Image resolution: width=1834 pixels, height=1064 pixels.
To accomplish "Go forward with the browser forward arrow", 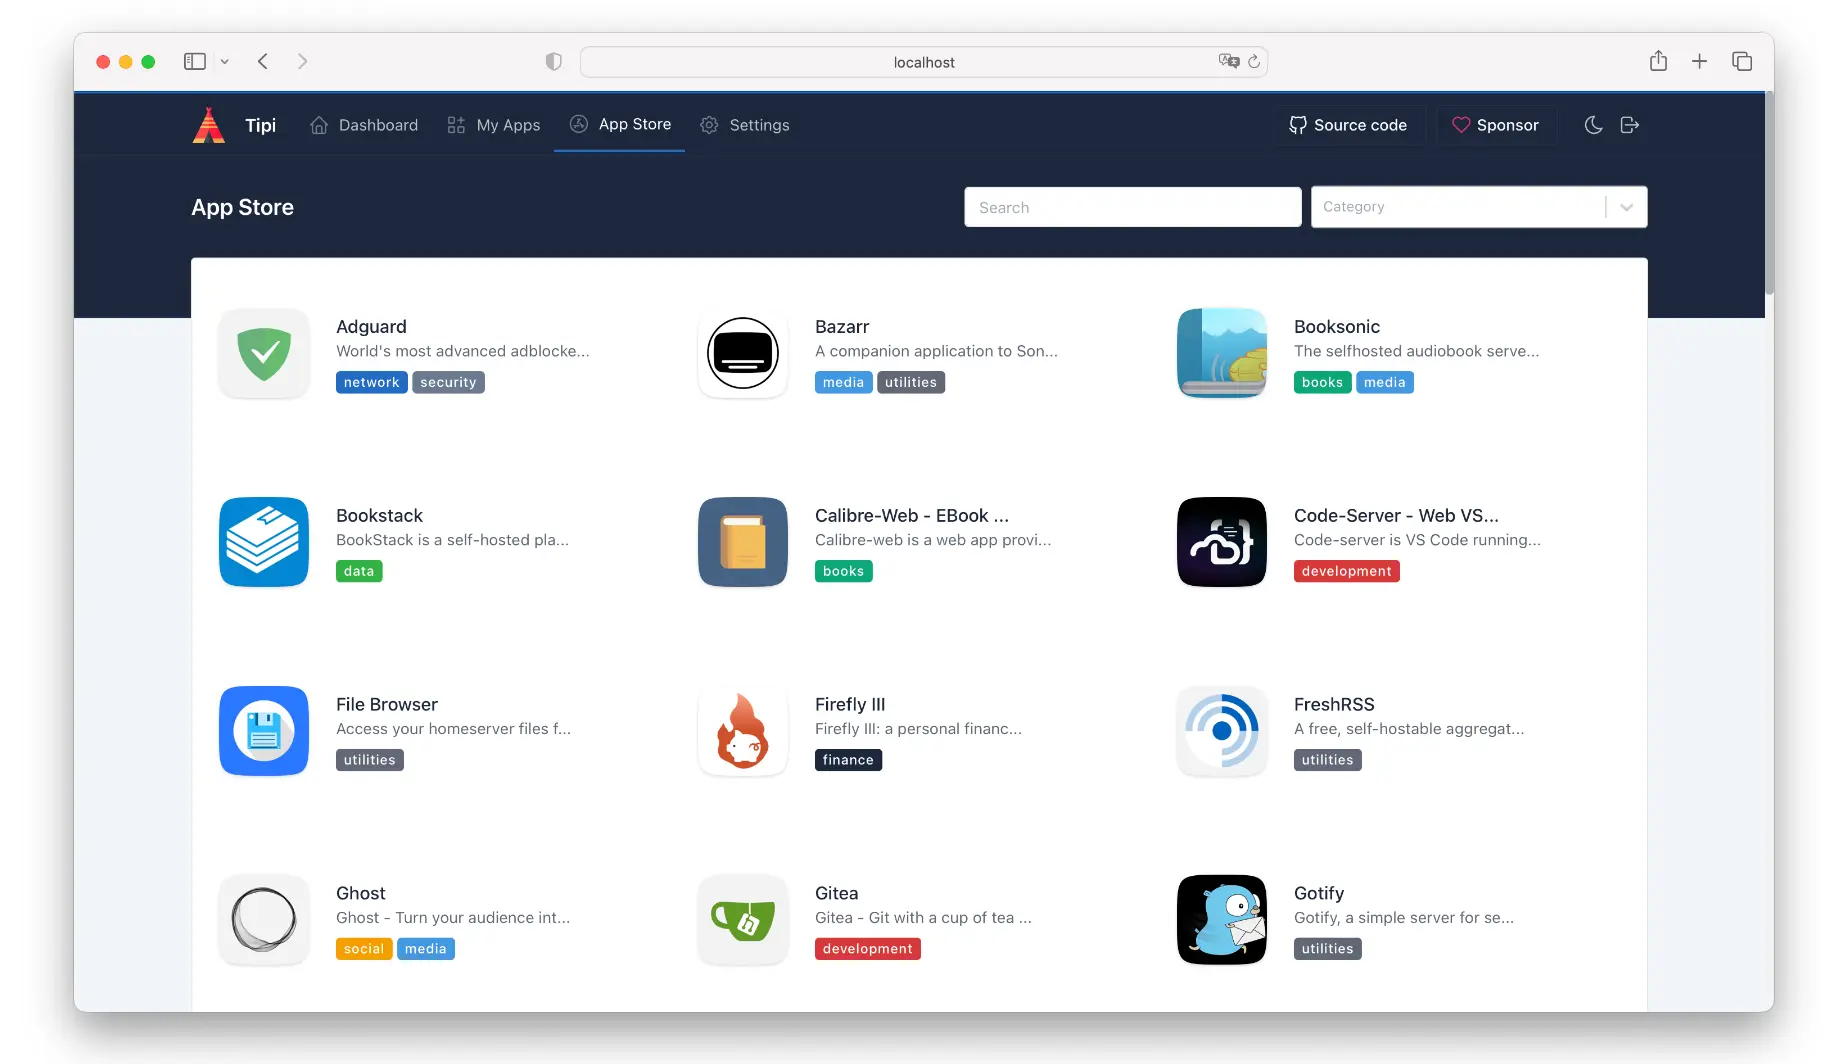I will [302, 62].
